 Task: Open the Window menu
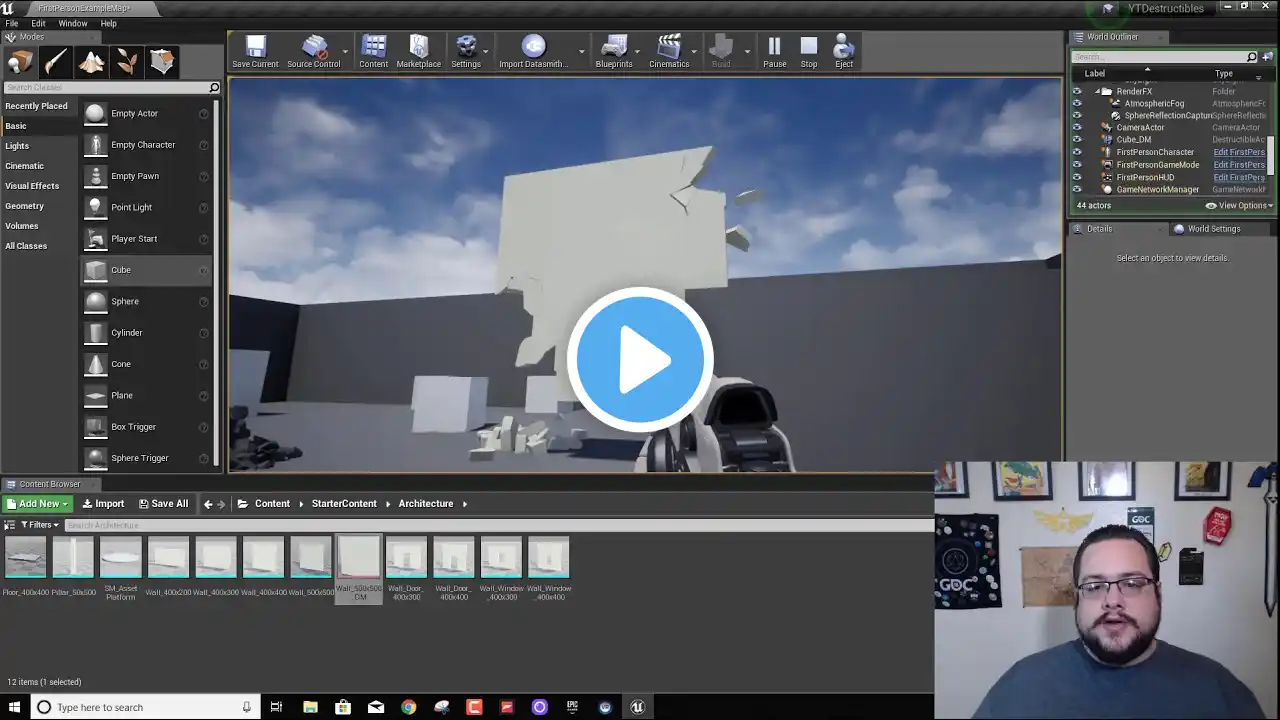[73, 23]
